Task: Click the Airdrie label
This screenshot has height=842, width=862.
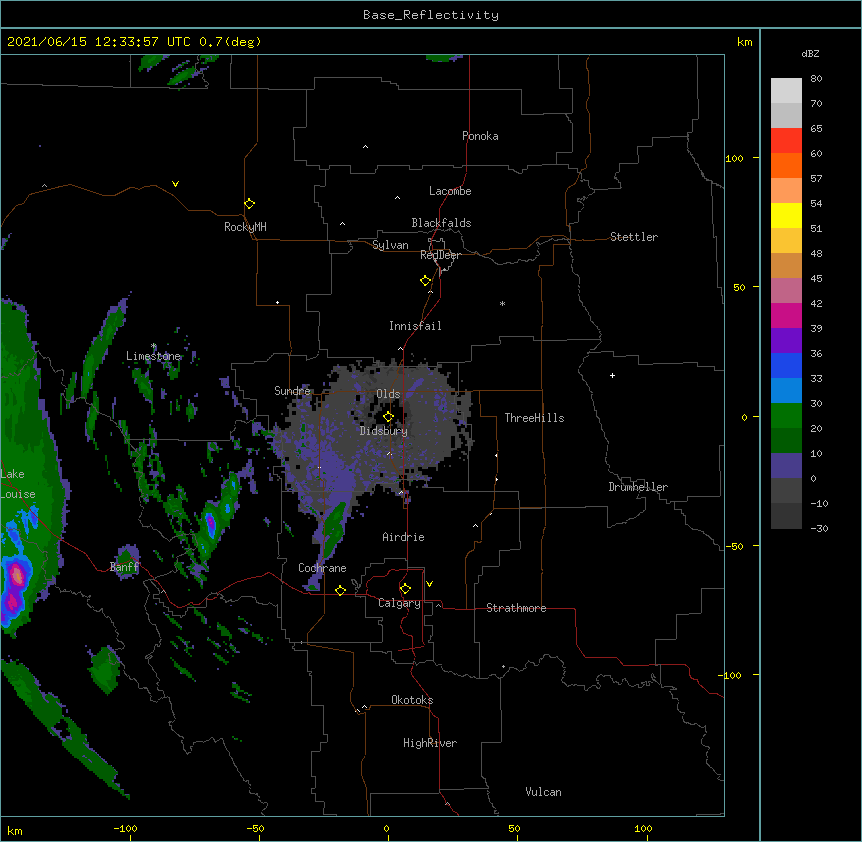Action: pos(404,537)
